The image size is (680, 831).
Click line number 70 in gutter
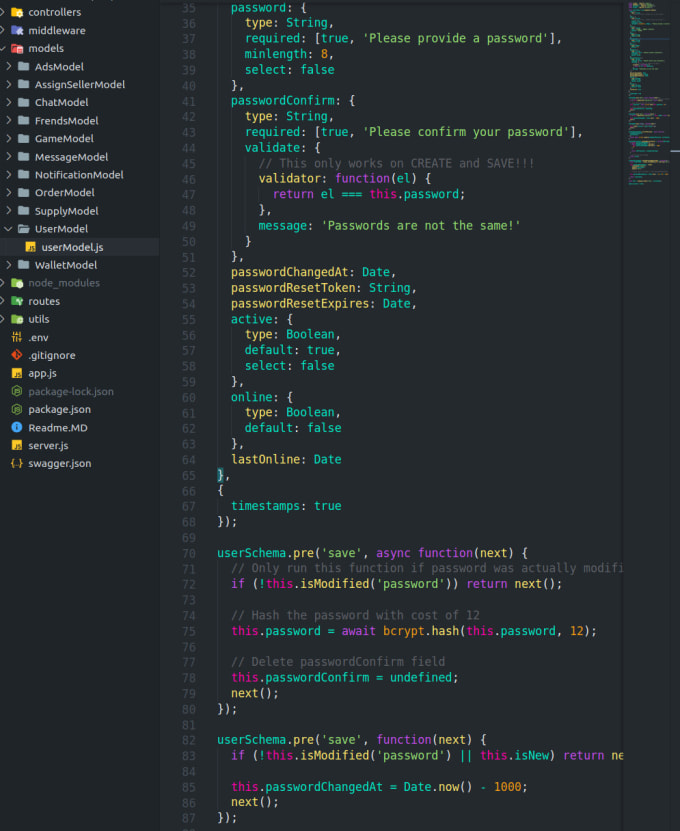tap(189, 553)
